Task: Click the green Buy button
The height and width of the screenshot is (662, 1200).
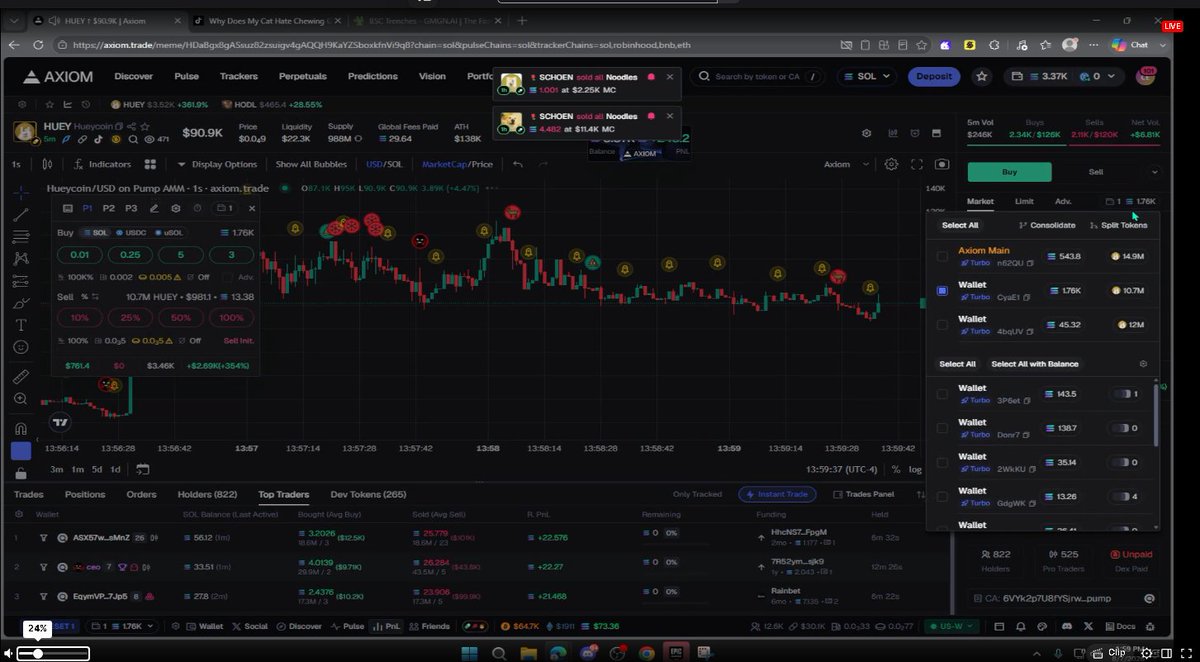Action: tap(1009, 172)
